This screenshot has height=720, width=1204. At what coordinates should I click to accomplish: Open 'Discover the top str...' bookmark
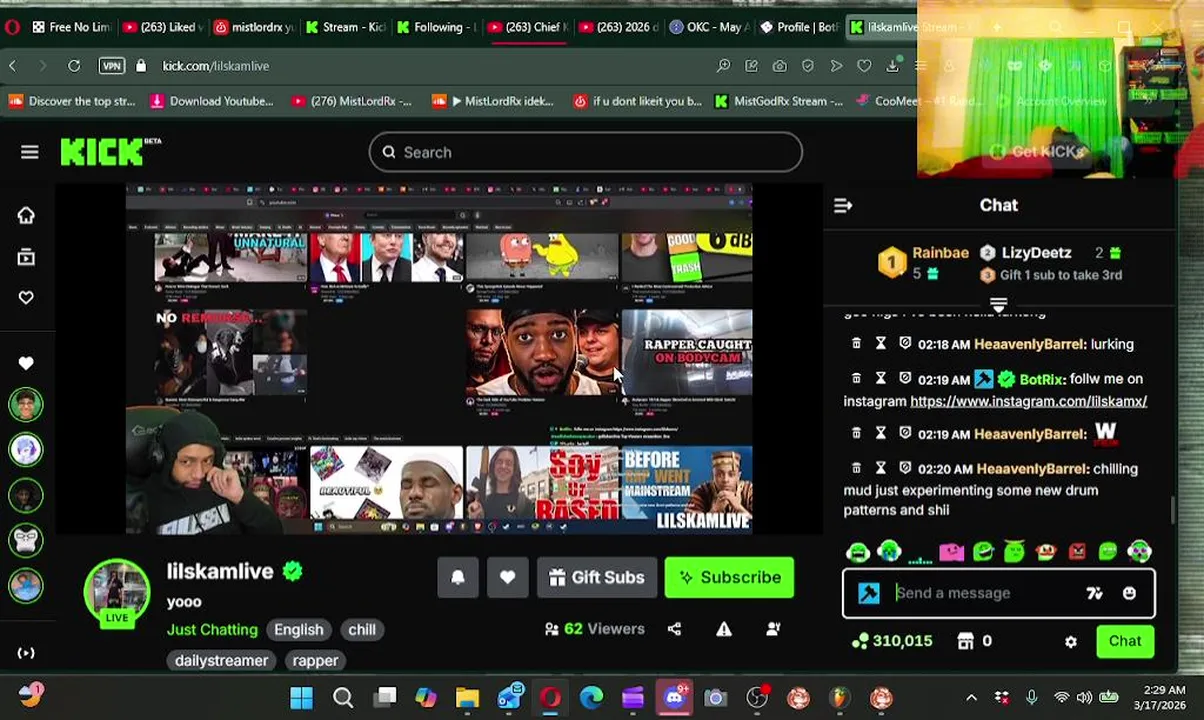71,101
